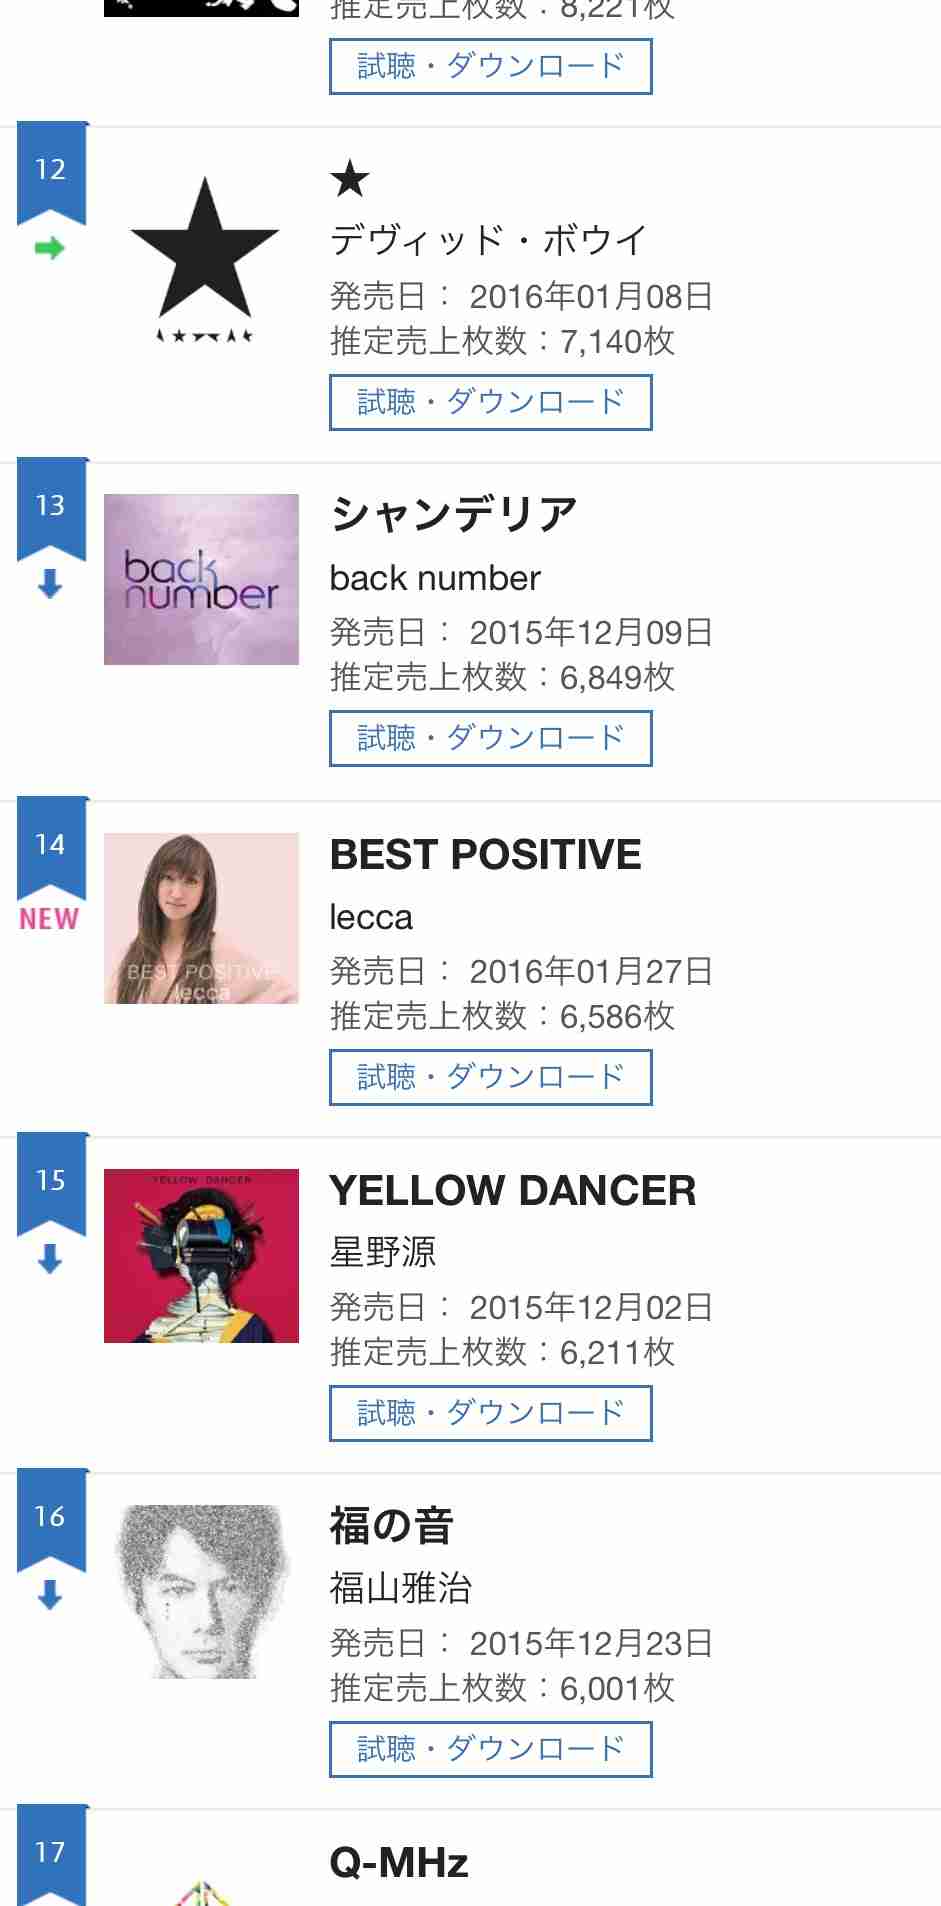Click the blue down arrow under rank 16
This screenshot has width=941, height=1906.
(x=50, y=1595)
